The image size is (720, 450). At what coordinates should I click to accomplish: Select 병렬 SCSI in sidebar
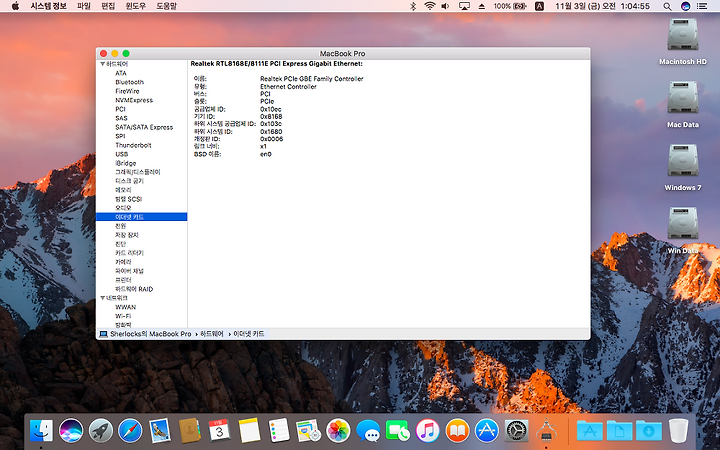tap(129, 199)
